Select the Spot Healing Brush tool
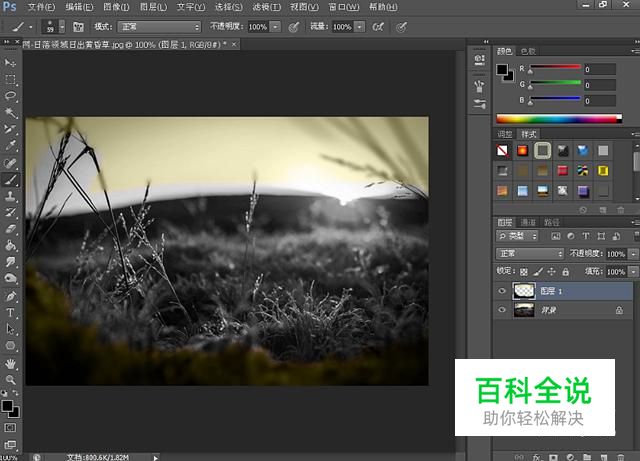This screenshot has width=640, height=461. tap(10, 163)
